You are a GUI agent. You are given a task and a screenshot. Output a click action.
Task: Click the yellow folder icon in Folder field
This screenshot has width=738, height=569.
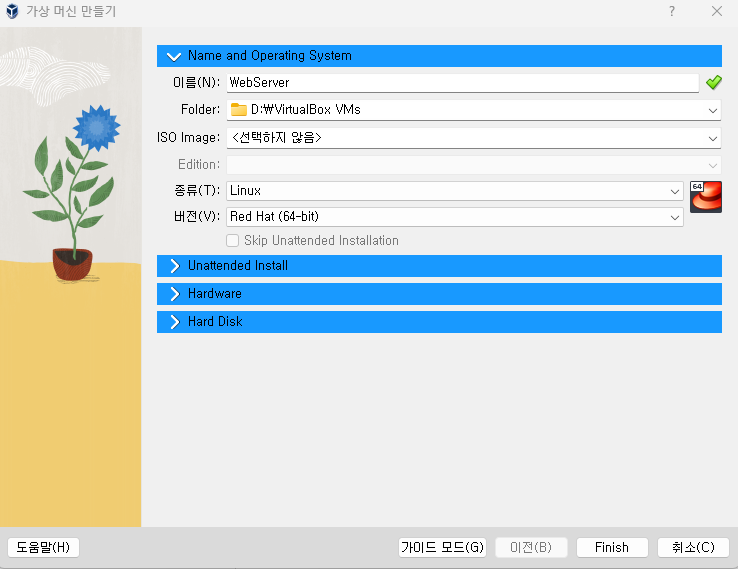239,110
